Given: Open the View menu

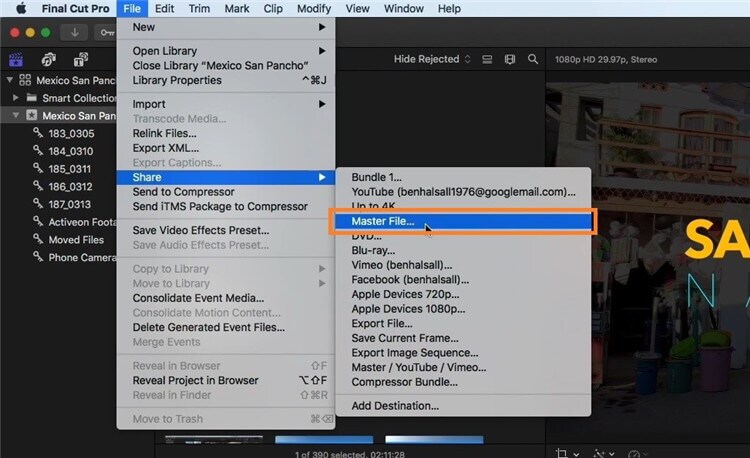Looking at the screenshot, I should [x=357, y=9].
